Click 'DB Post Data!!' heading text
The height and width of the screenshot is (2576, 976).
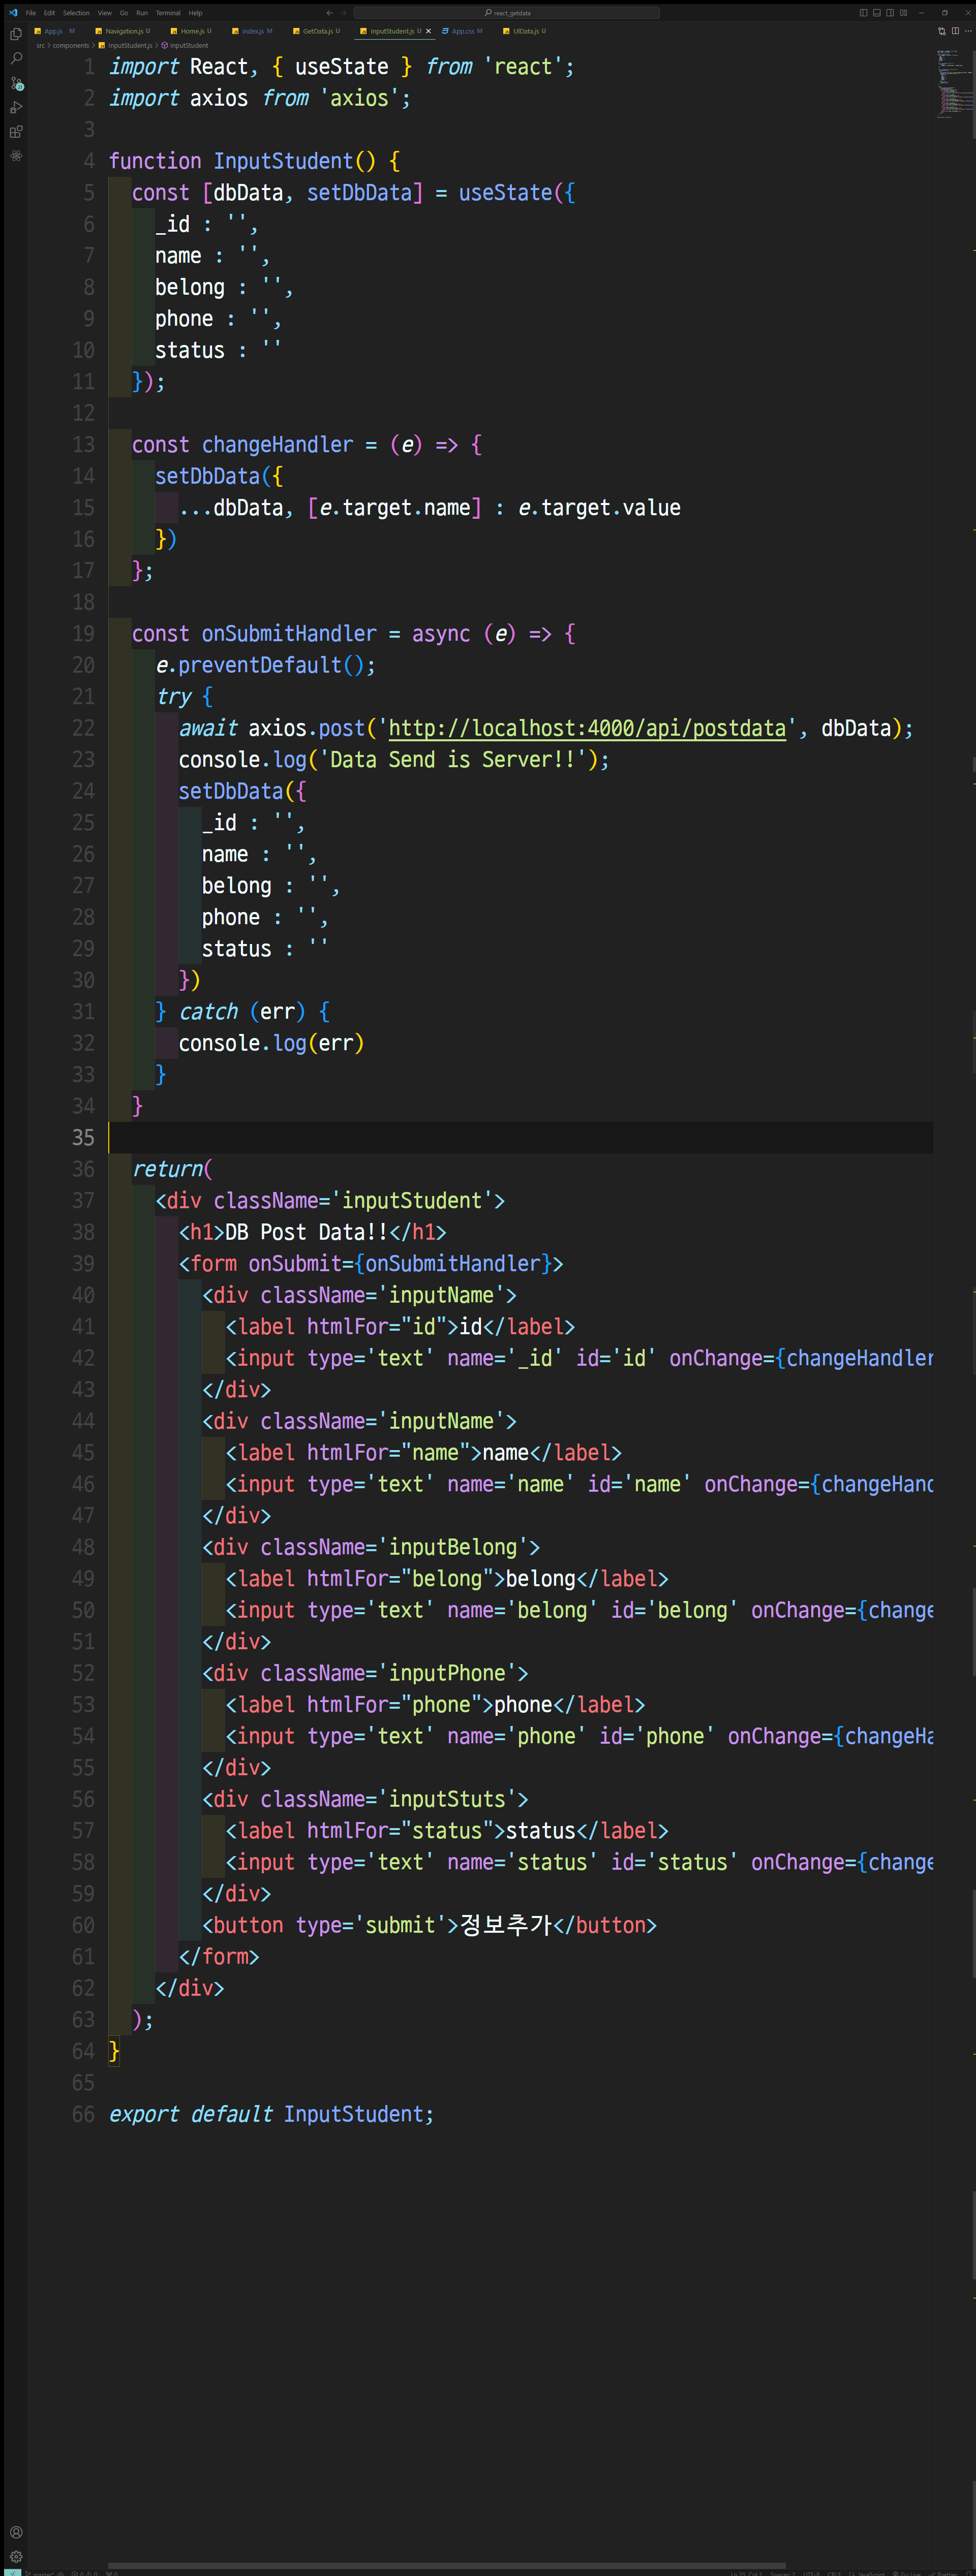tap(306, 1232)
